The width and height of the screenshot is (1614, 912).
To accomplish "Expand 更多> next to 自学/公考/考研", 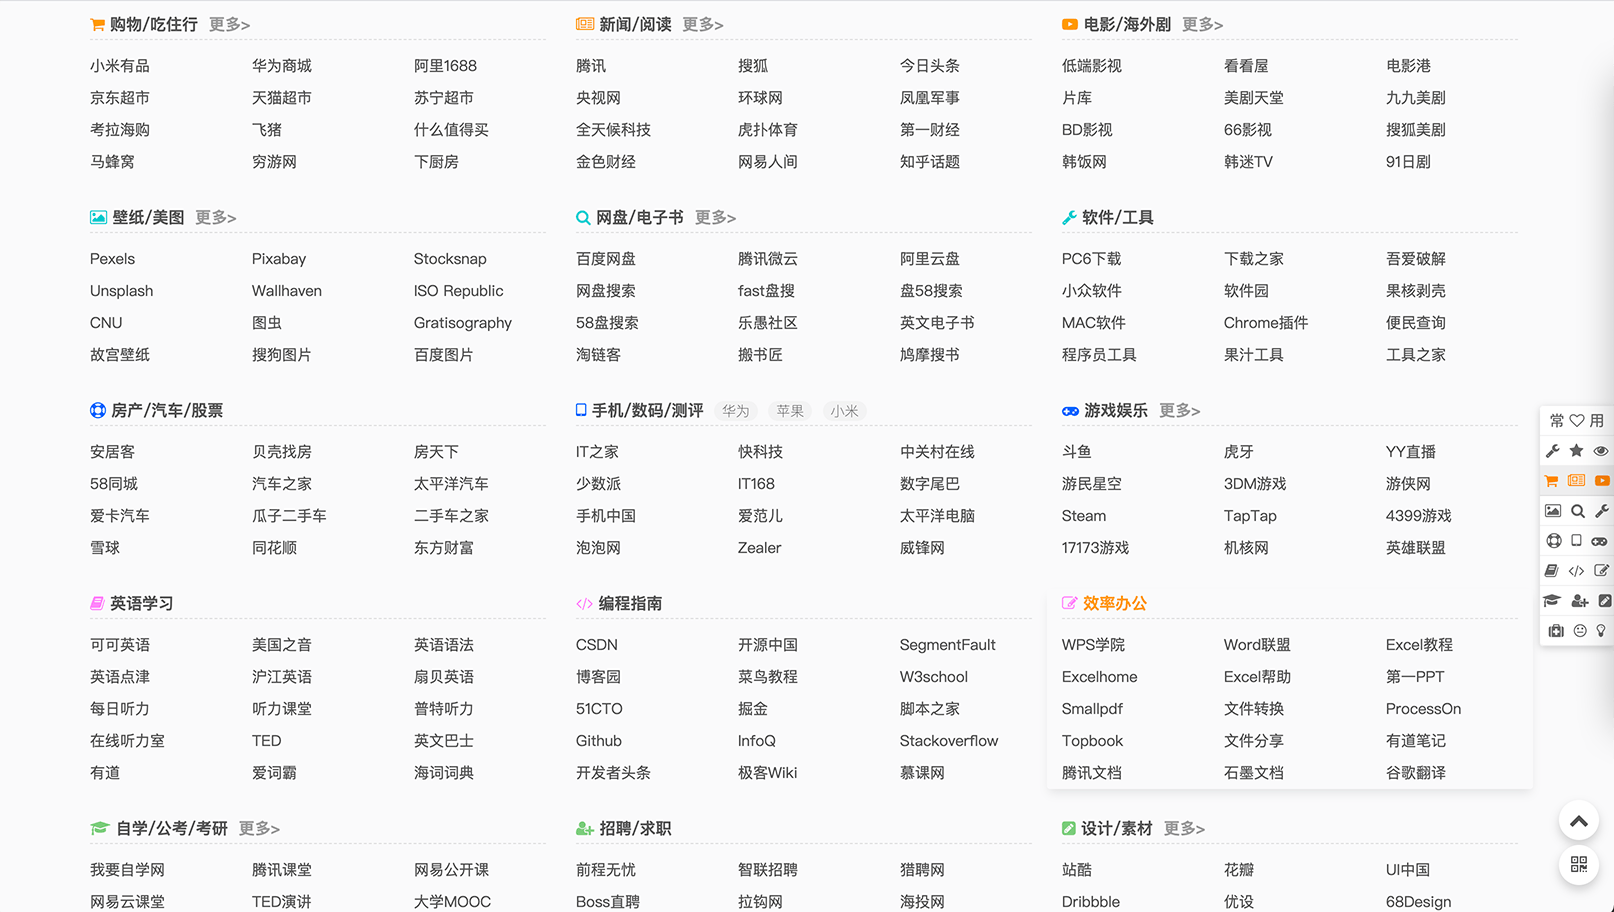I will click(x=258, y=828).
